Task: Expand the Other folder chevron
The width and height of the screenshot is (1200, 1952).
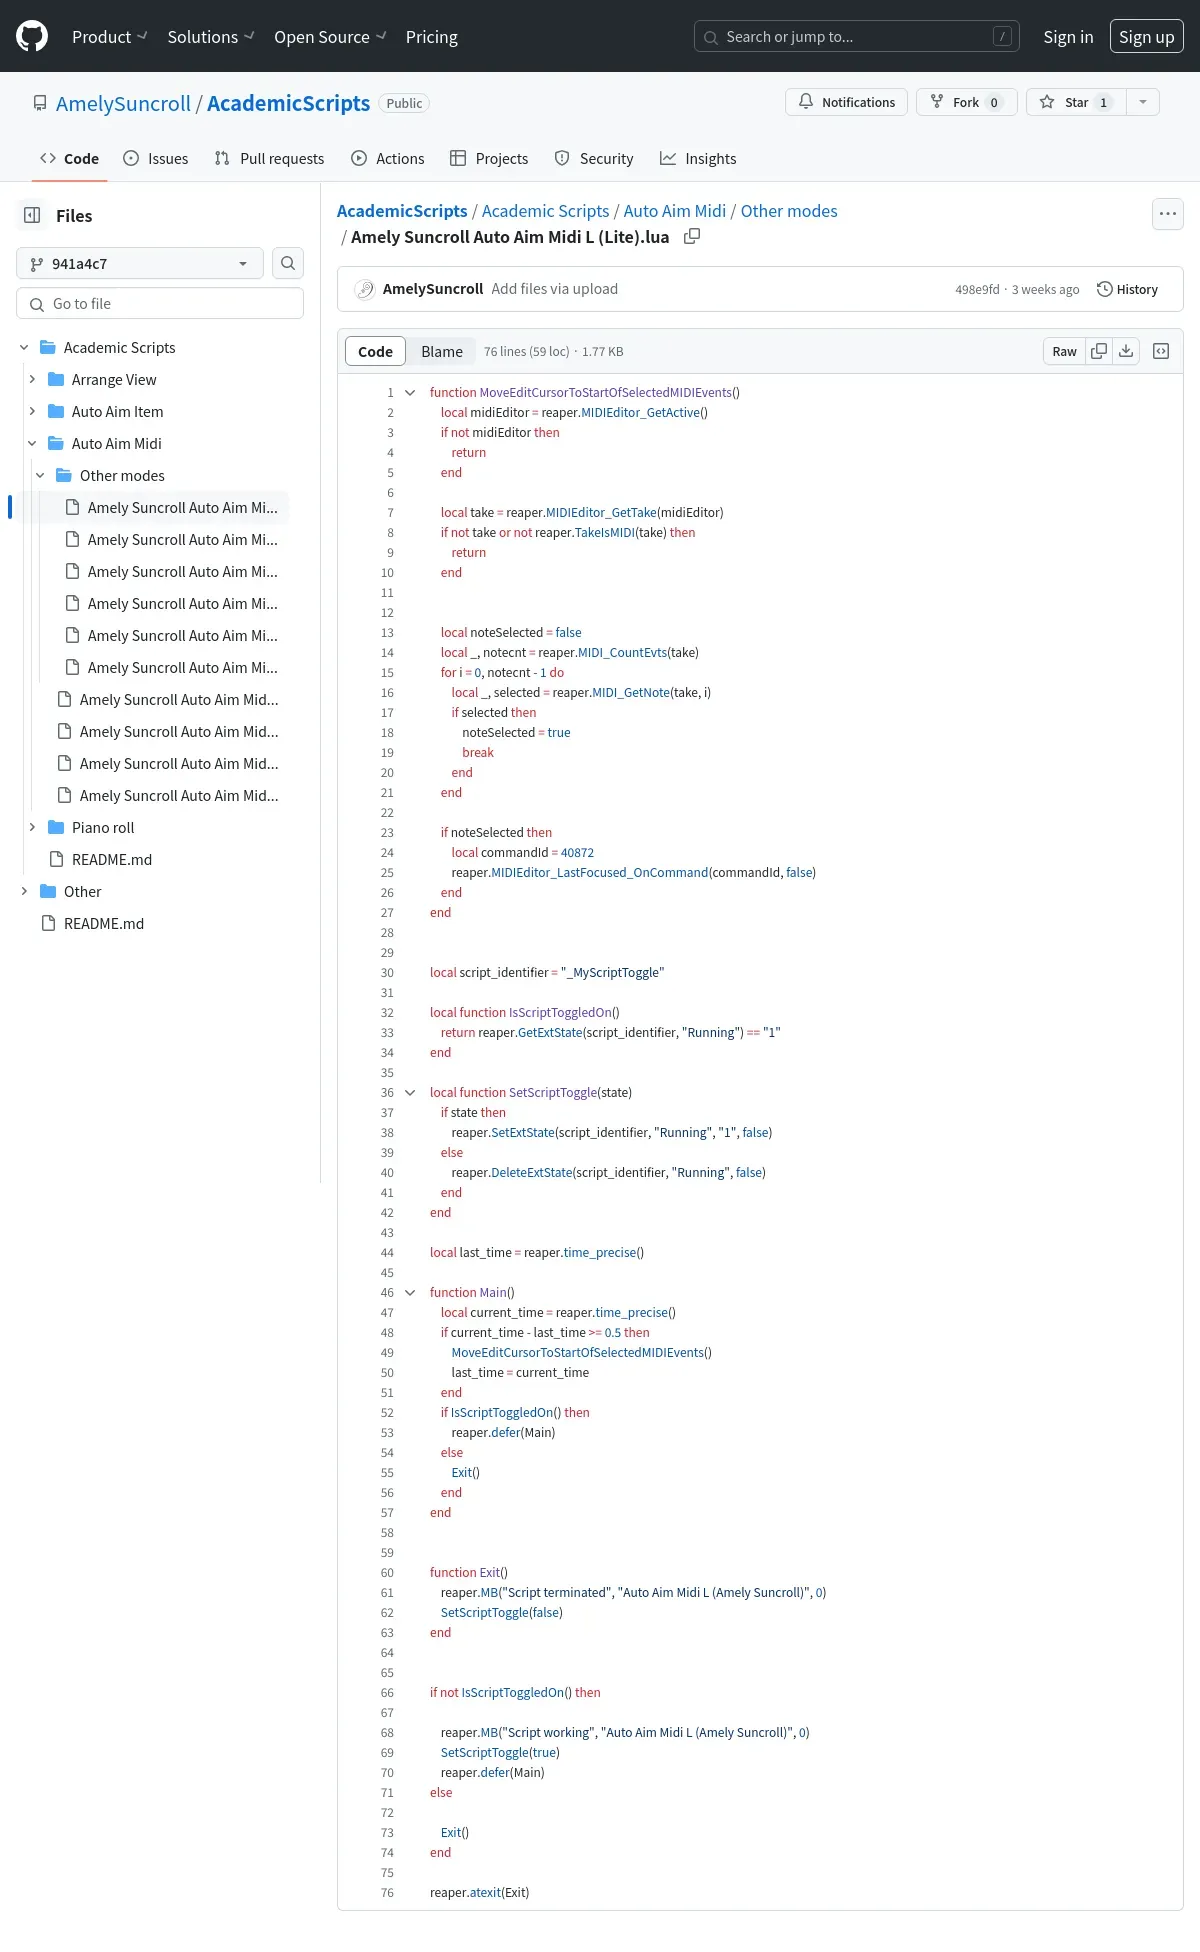Action: [24, 891]
